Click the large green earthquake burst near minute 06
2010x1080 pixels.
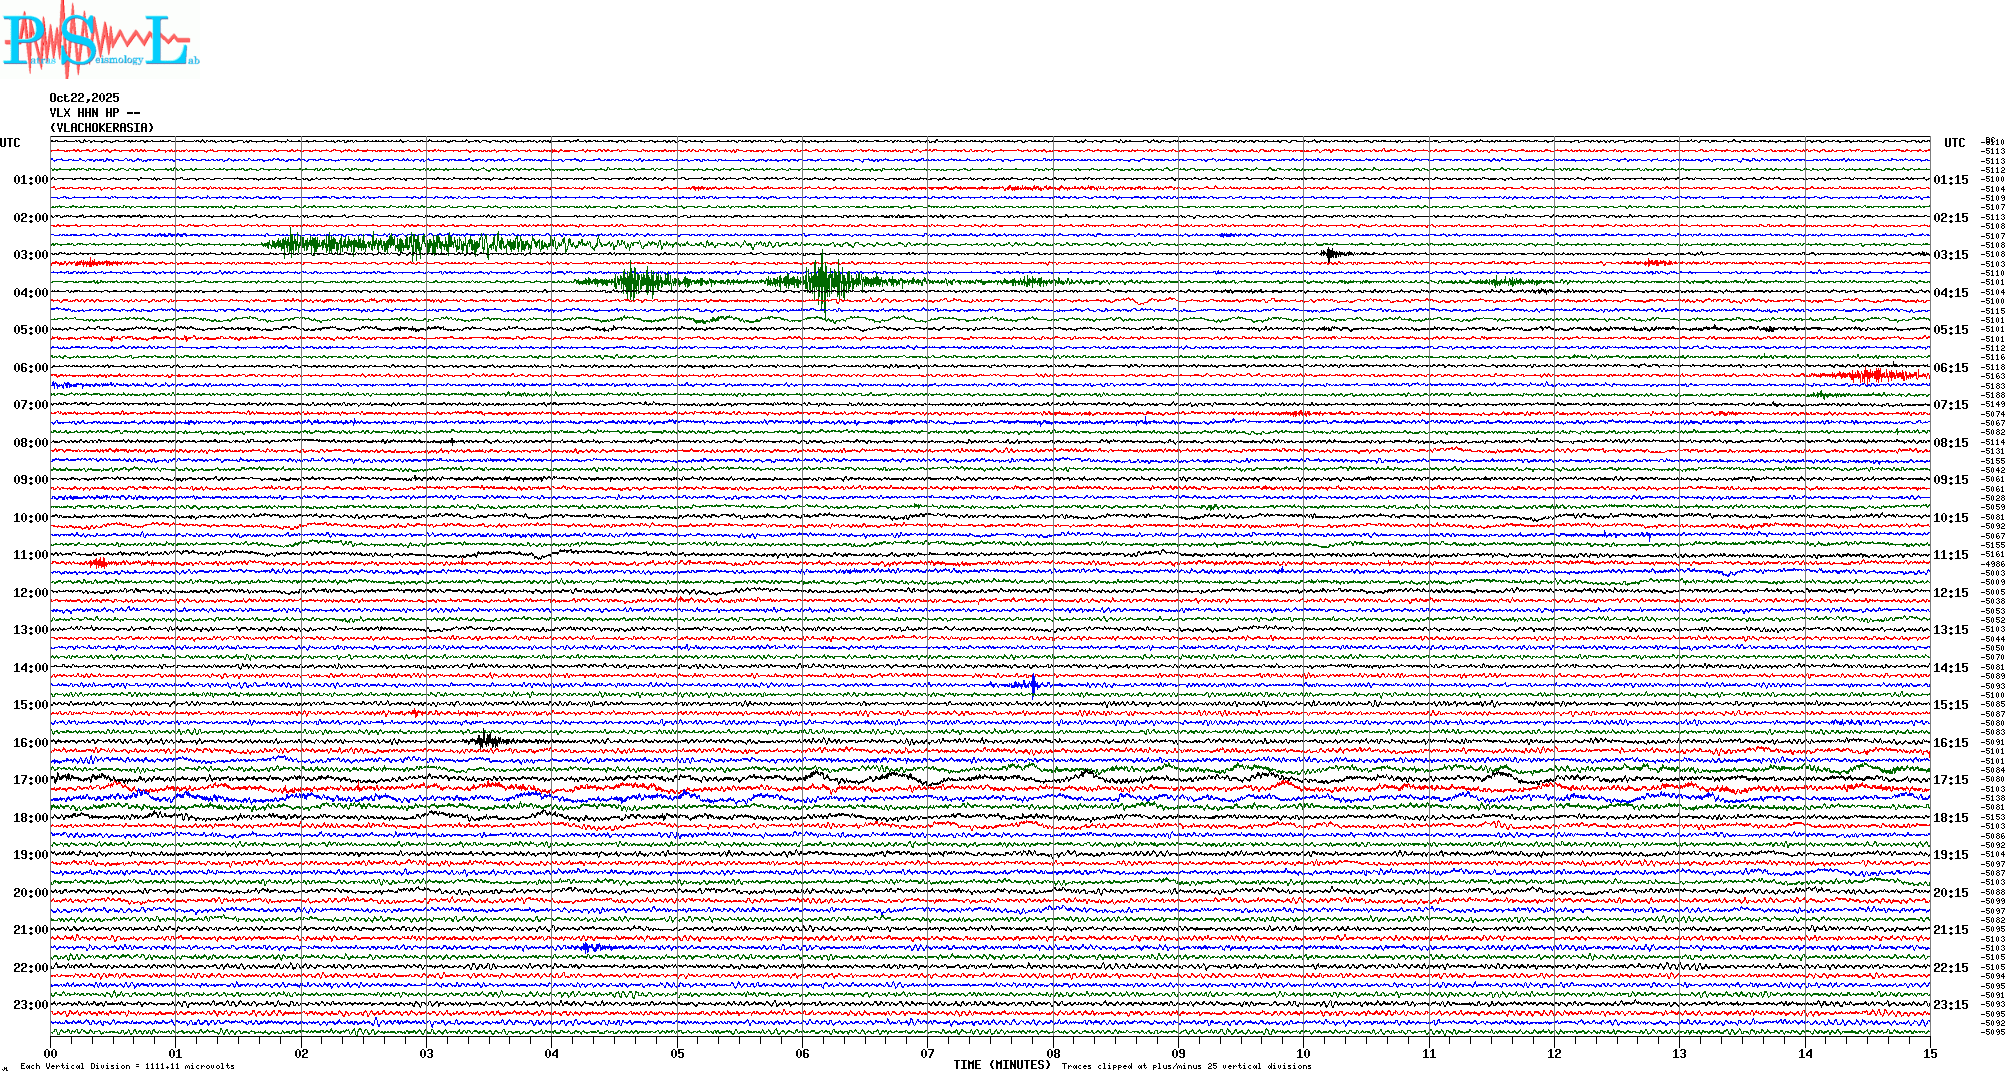pyautogui.click(x=822, y=281)
